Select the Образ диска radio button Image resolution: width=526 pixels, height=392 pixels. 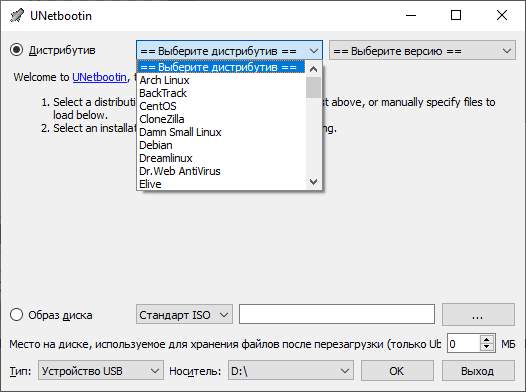[x=16, y=315]
